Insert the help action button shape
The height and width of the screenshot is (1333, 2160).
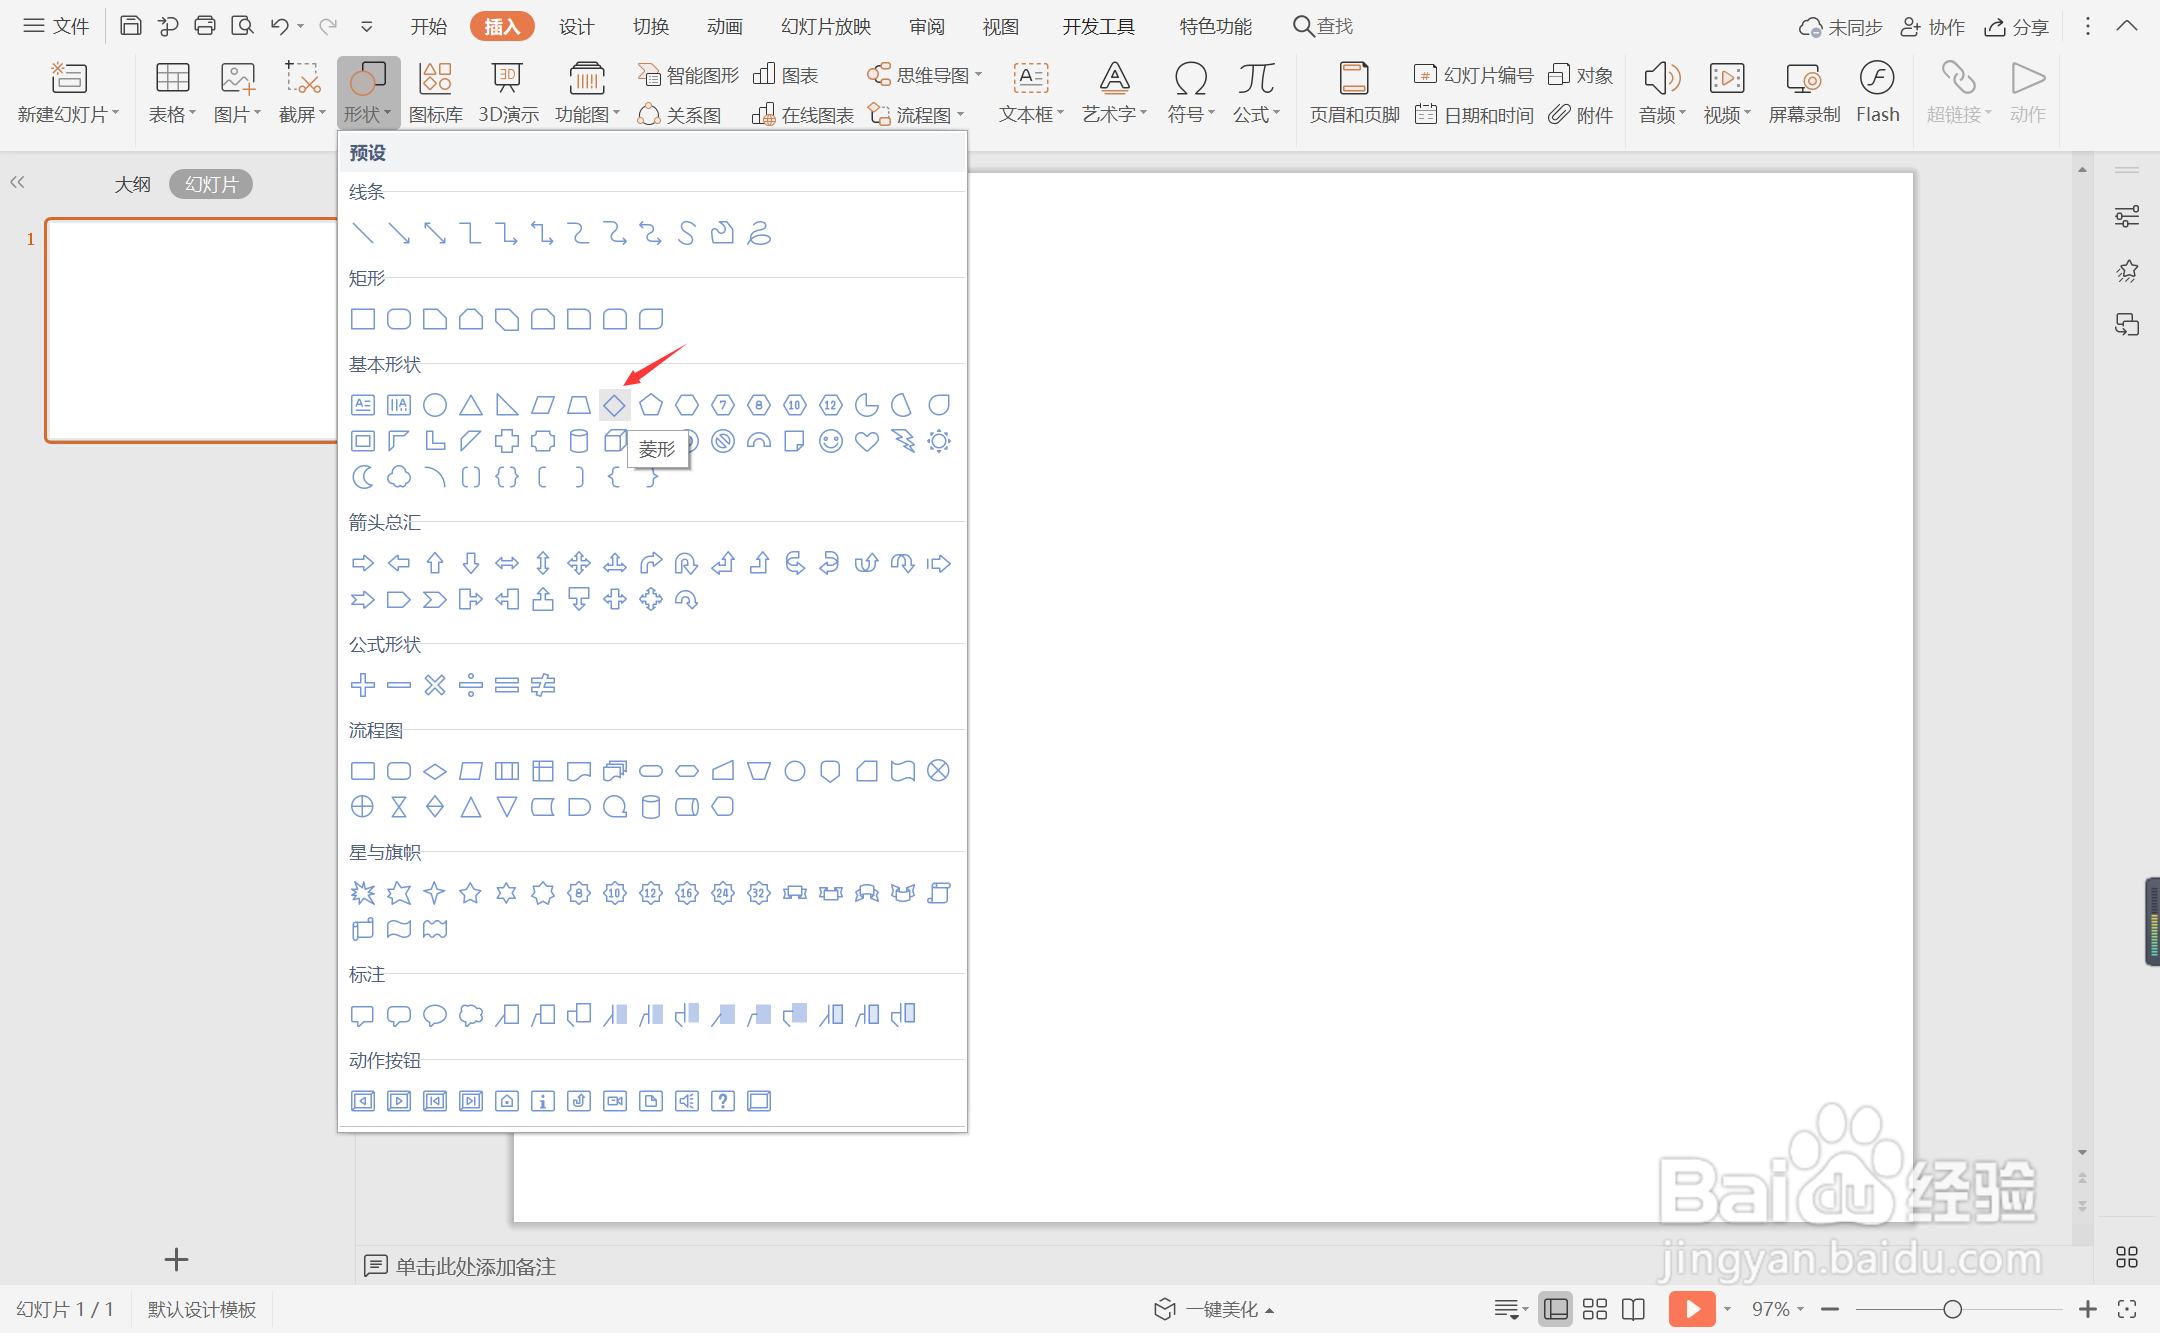[722, 1101]
